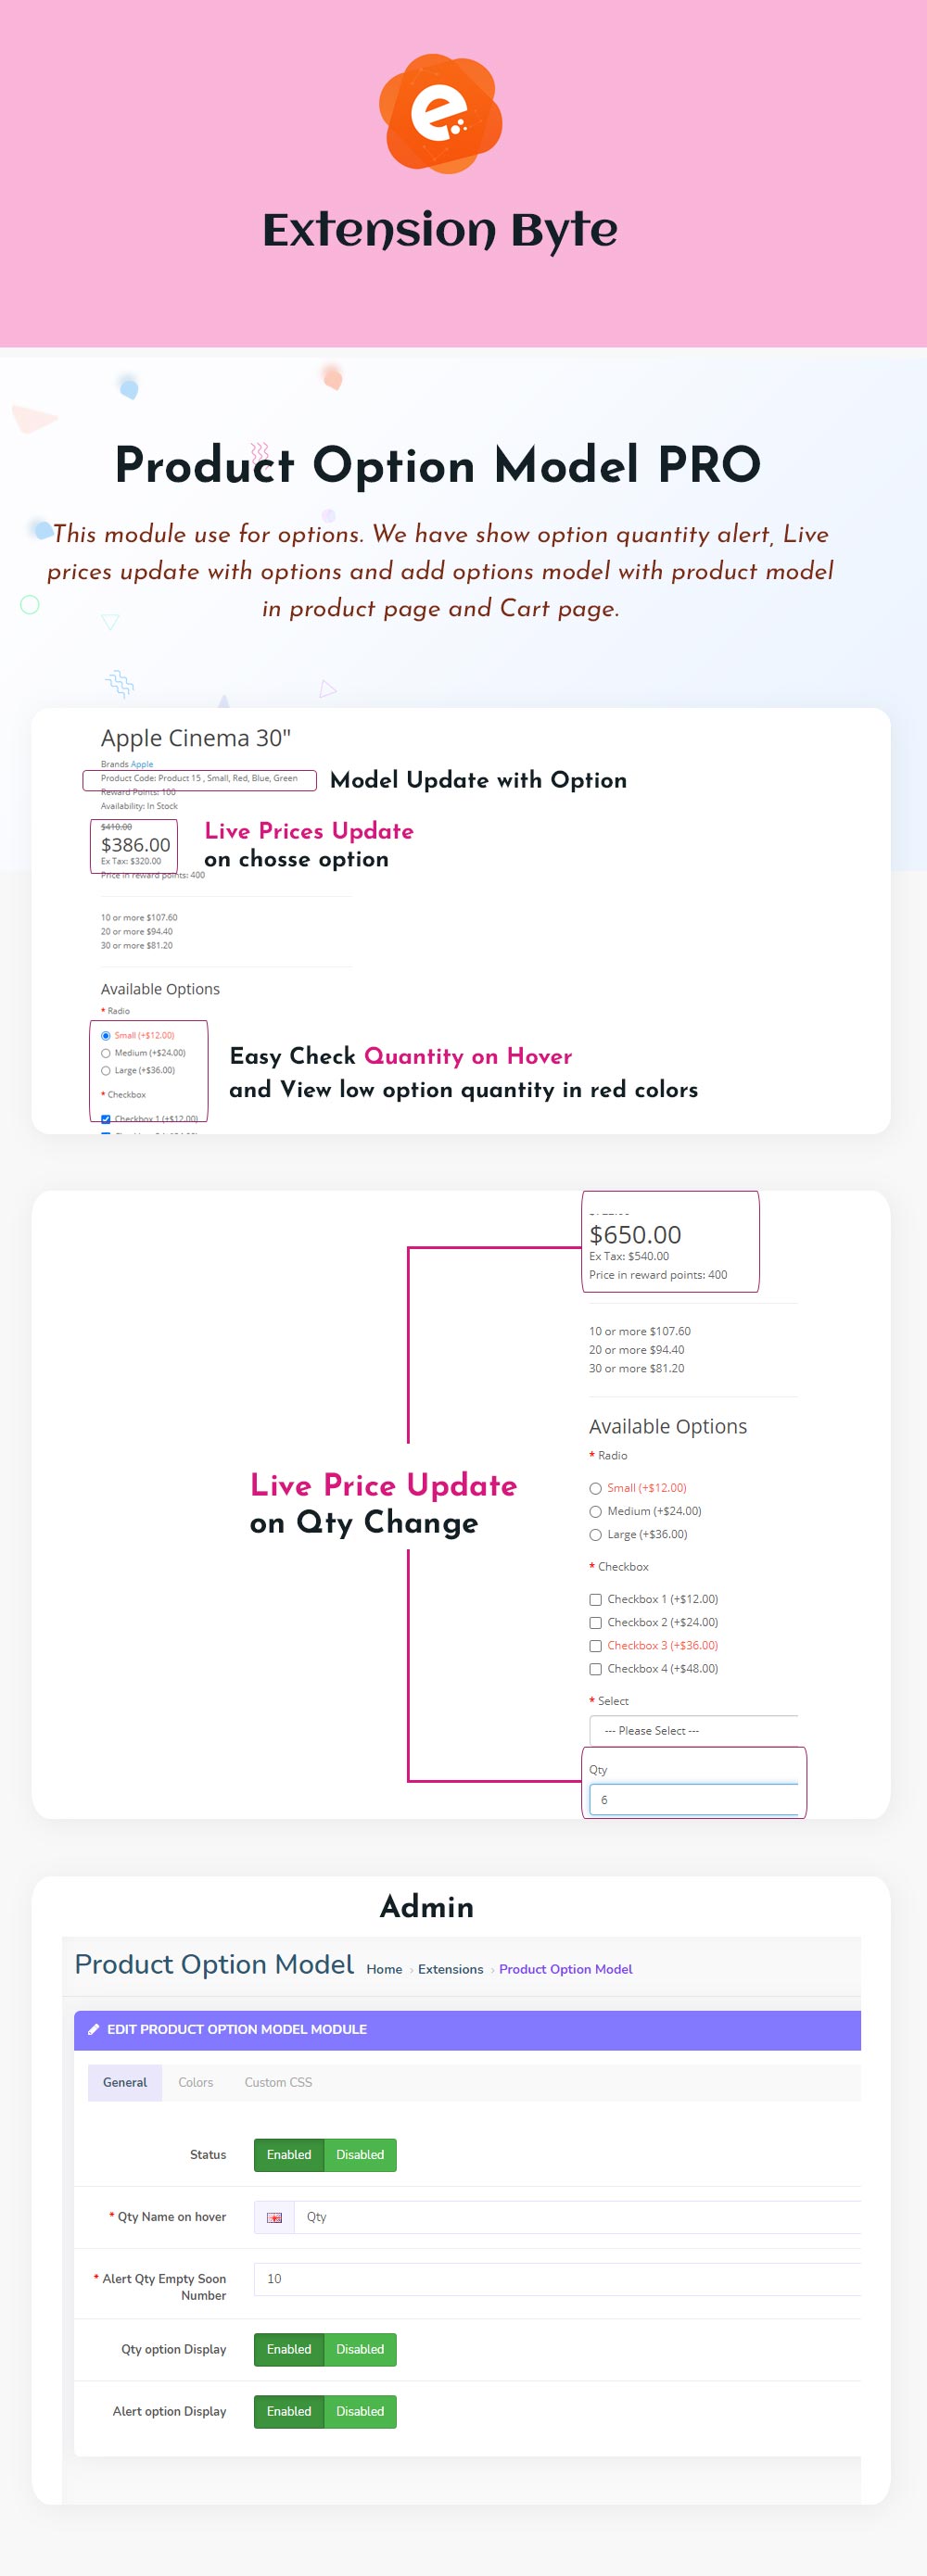The width and height of the screenshot is (927, 2576).
Task: Select Large radio under Apple Cinema 30" options
Action: tap(106, 1071)
